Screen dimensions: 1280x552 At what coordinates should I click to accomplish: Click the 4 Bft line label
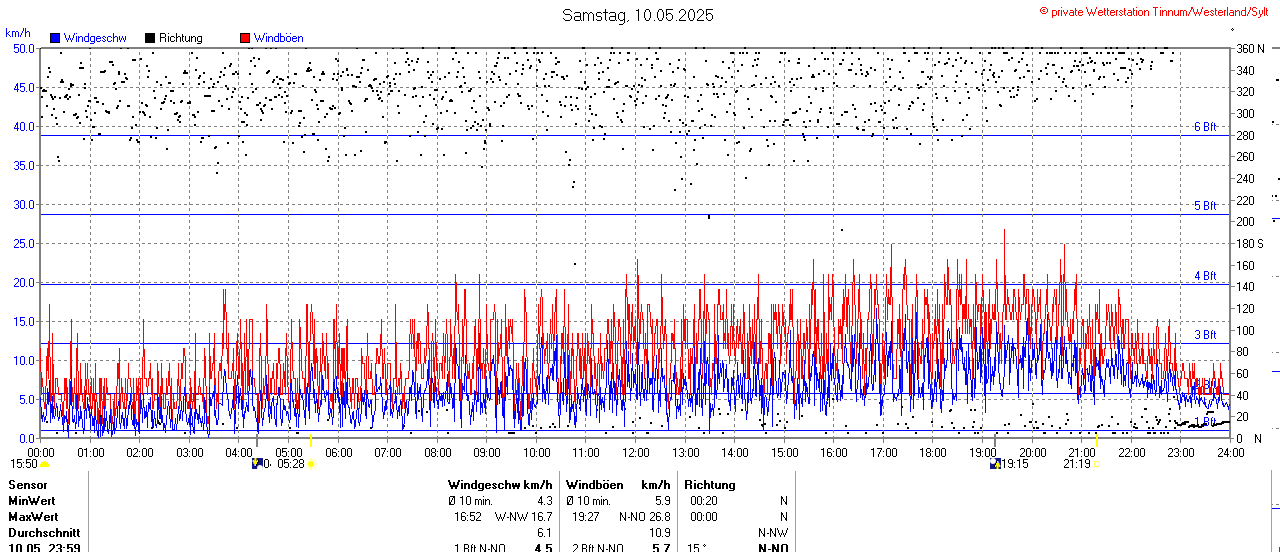click(x=1206, y=276)
